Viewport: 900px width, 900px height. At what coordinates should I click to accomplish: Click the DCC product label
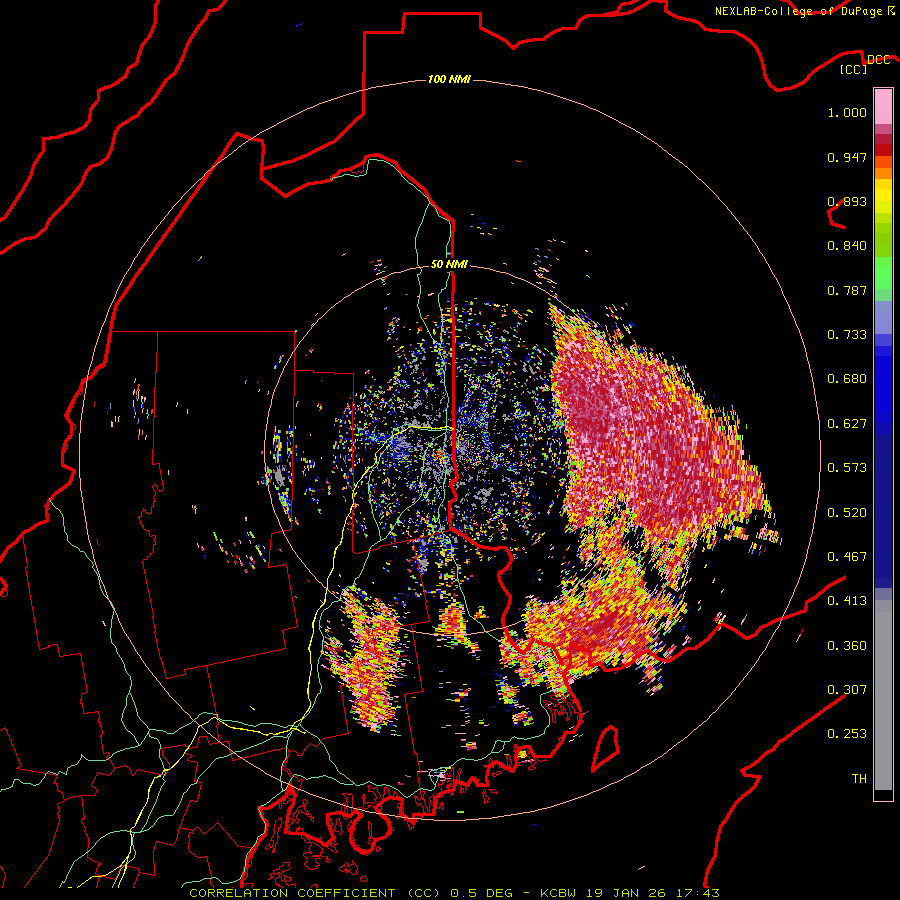[x=879, y=60]
